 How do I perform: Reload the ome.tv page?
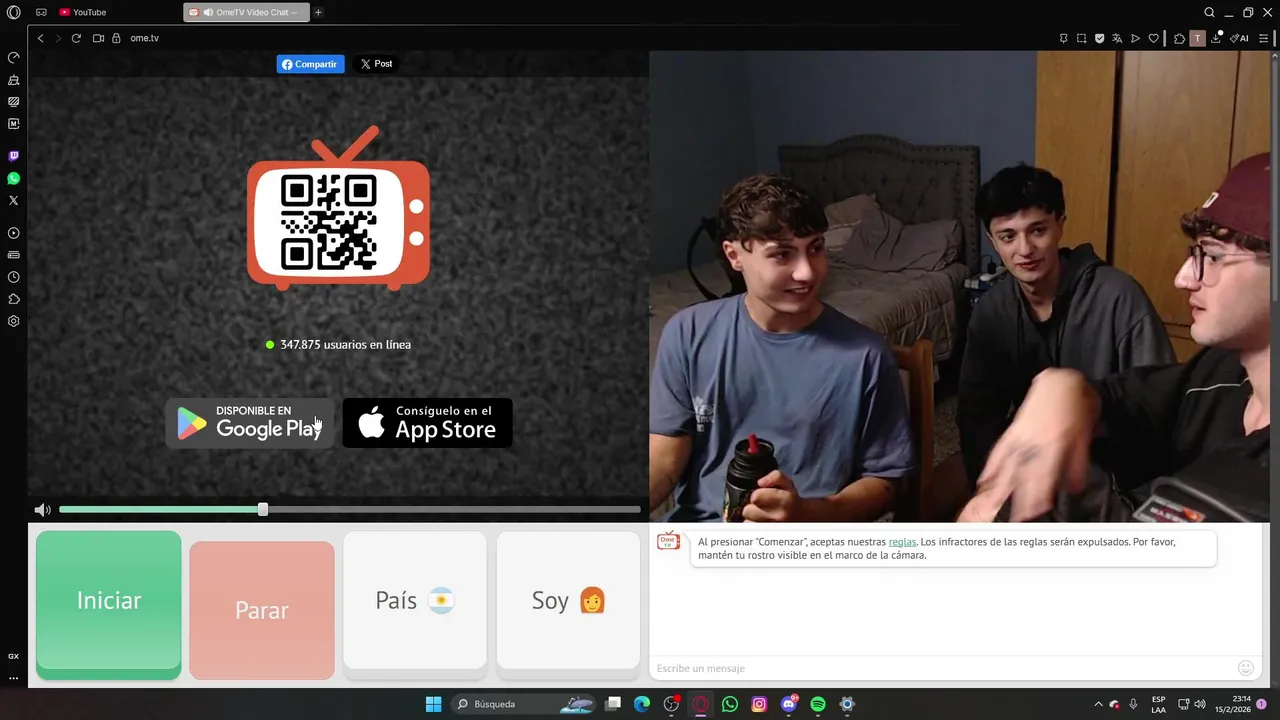tap(76, 38)
